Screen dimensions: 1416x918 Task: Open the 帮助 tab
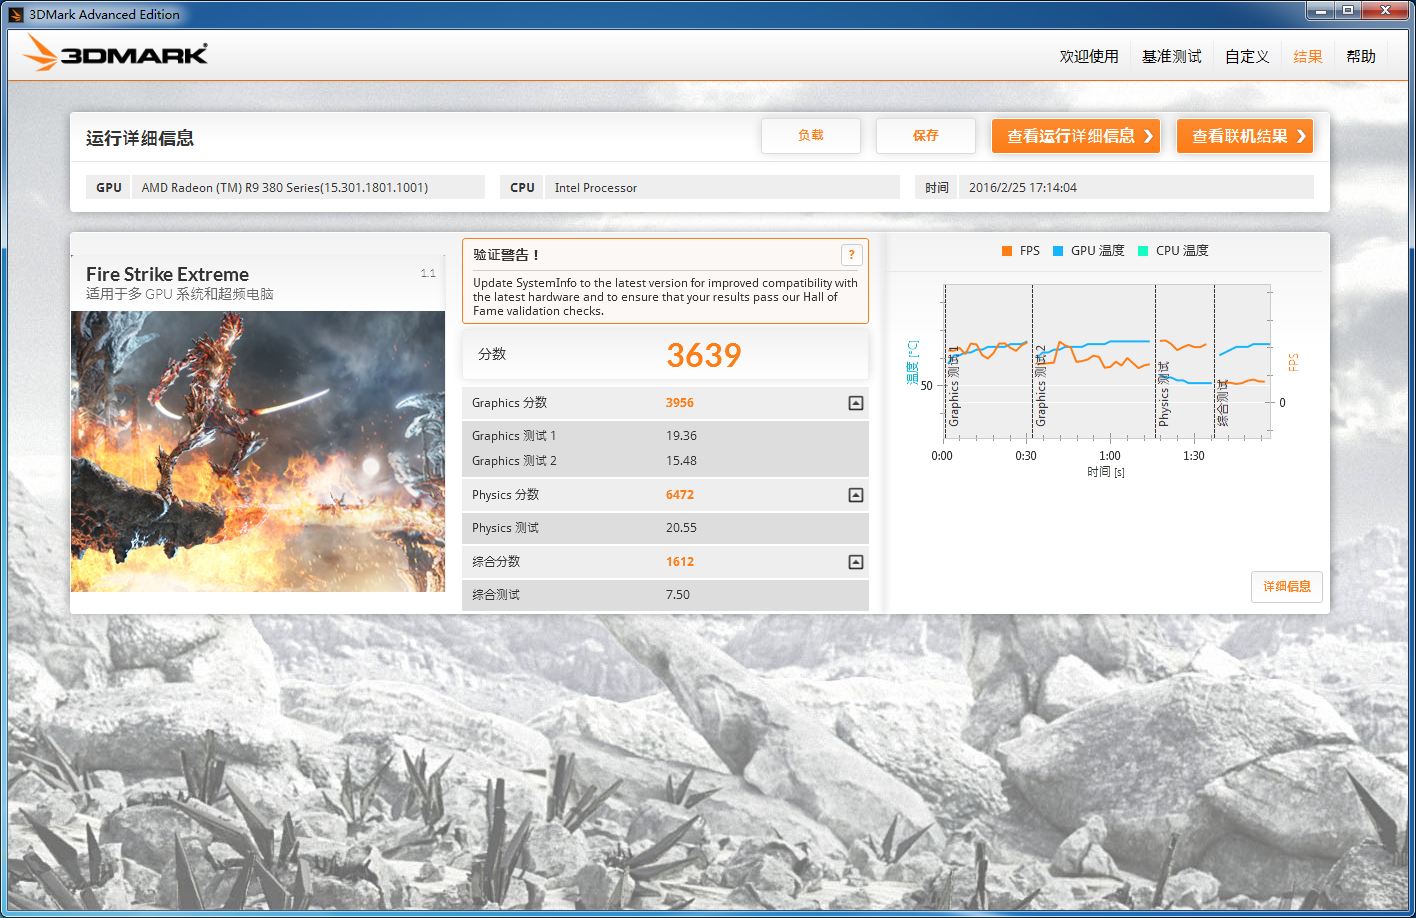tap(1361, 57)
